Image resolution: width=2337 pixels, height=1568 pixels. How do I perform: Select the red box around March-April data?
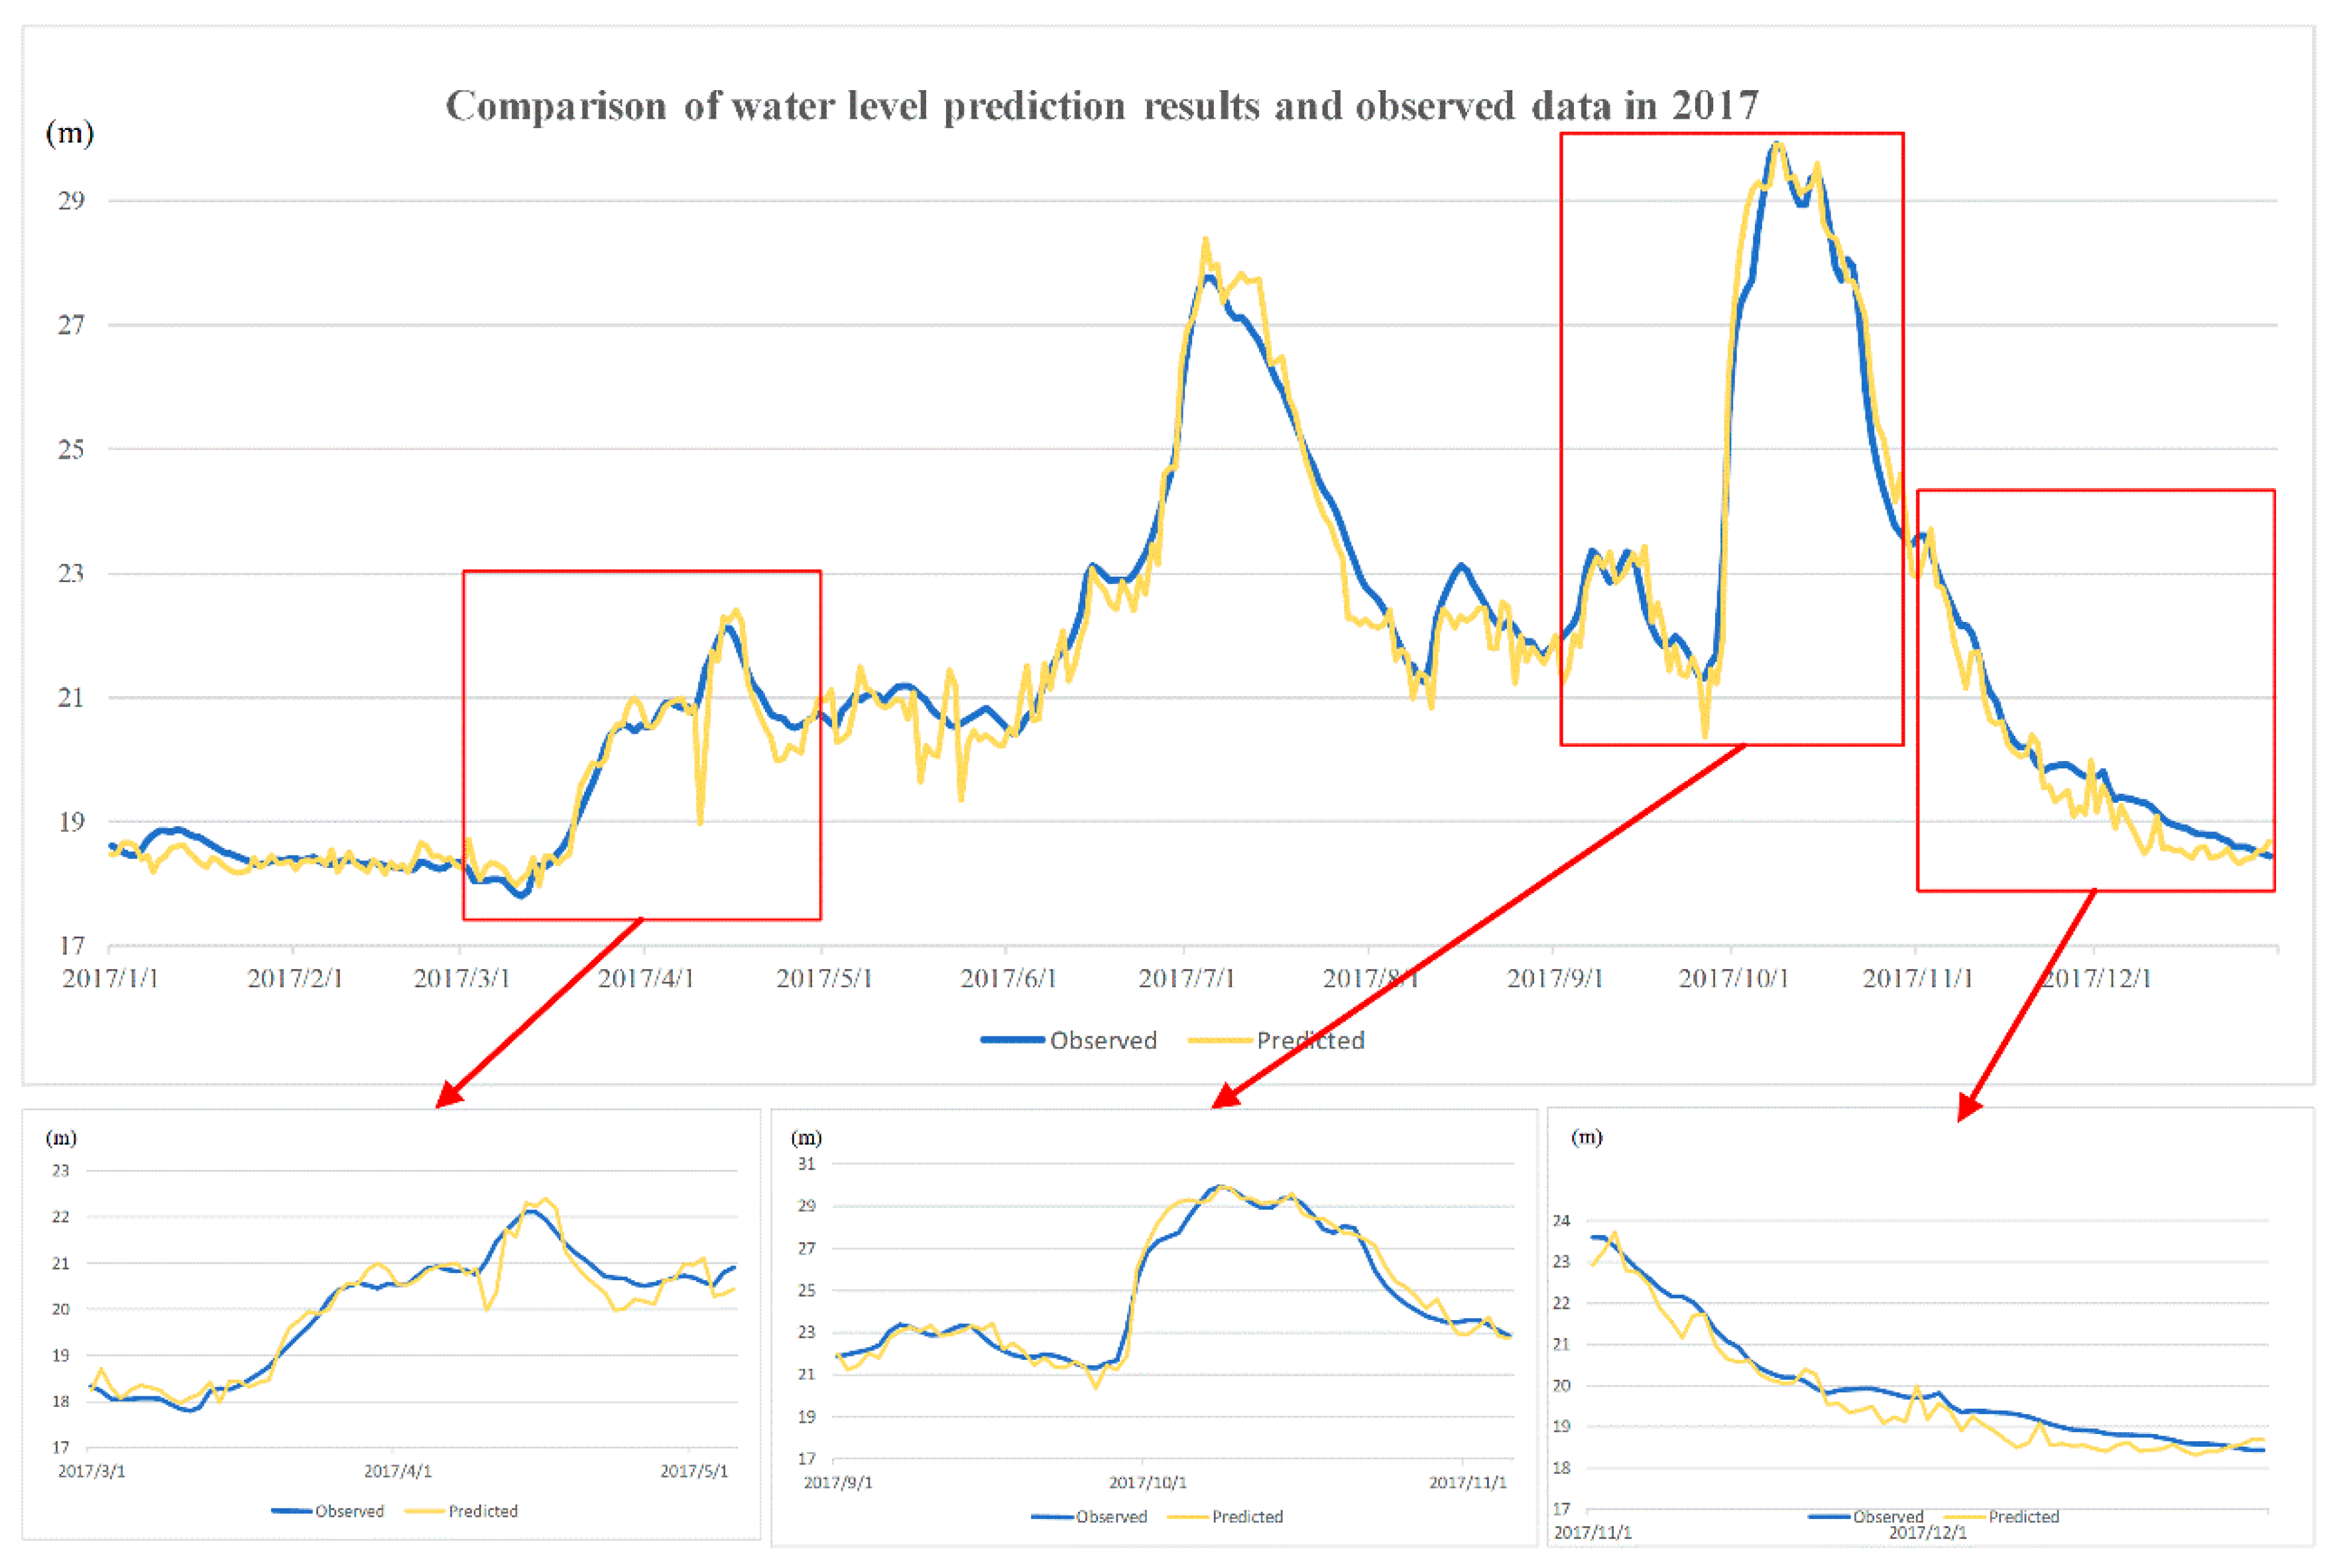(x=641, y=572)
